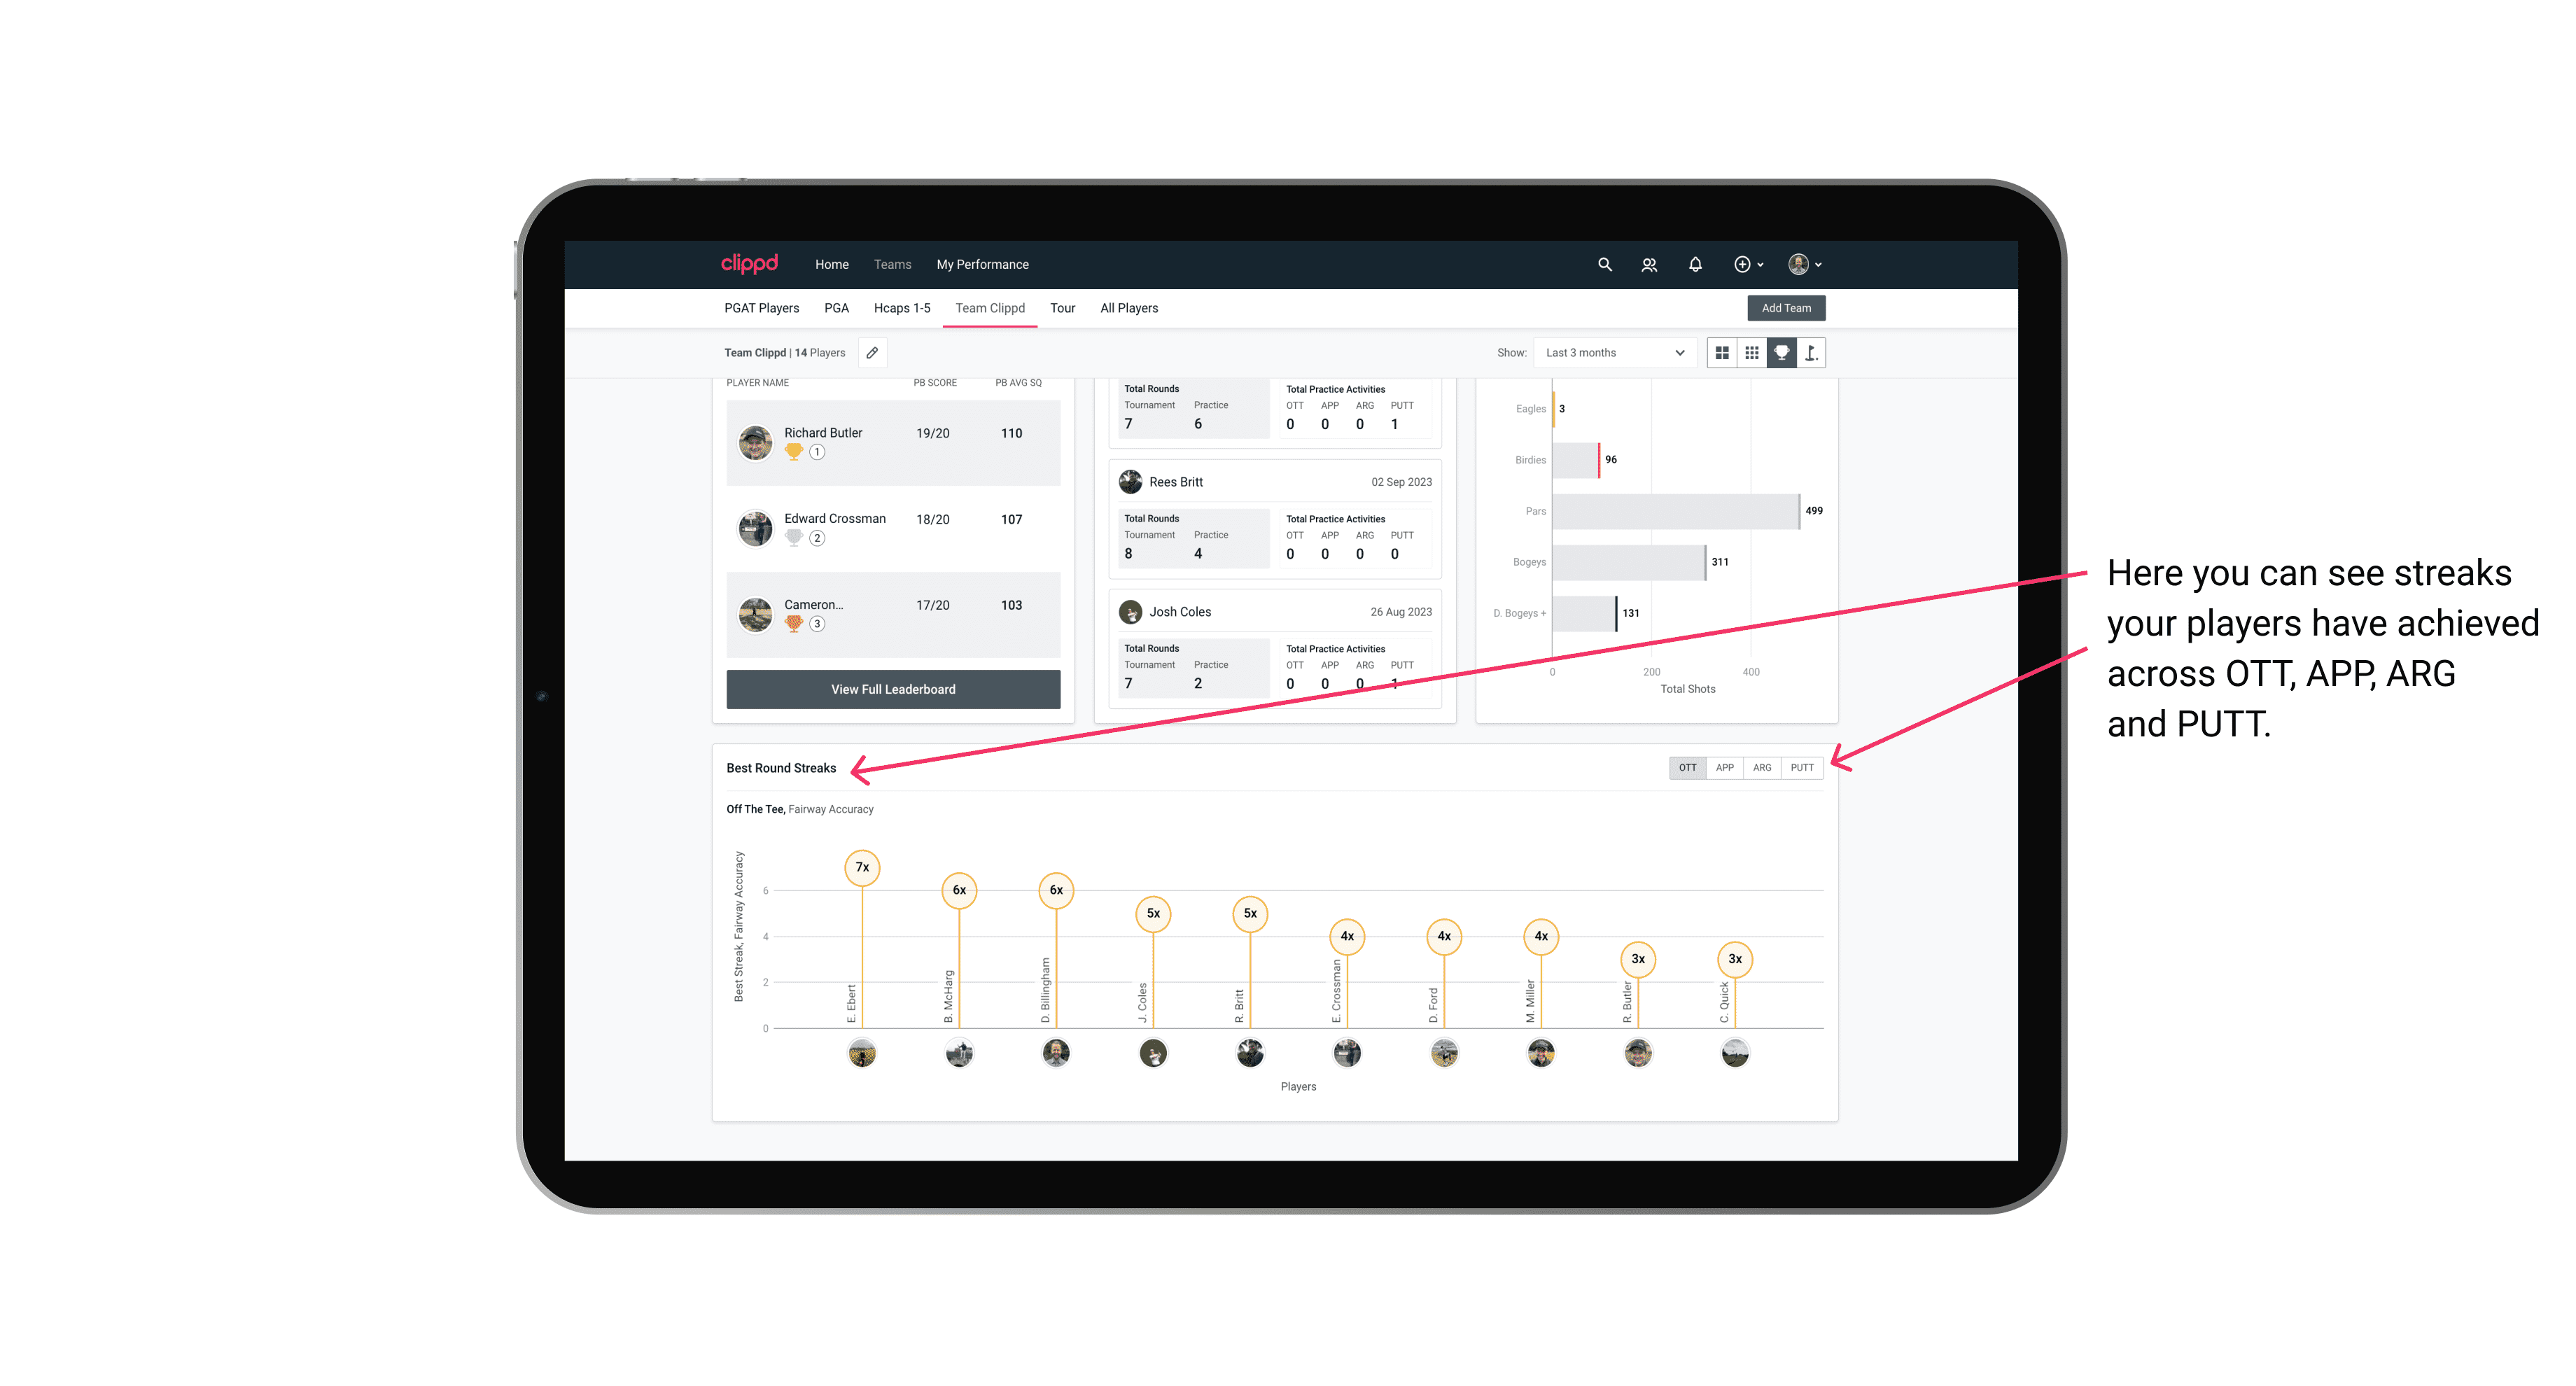
Task: Select the PUTT streak filter icon
Action: 1802,768
